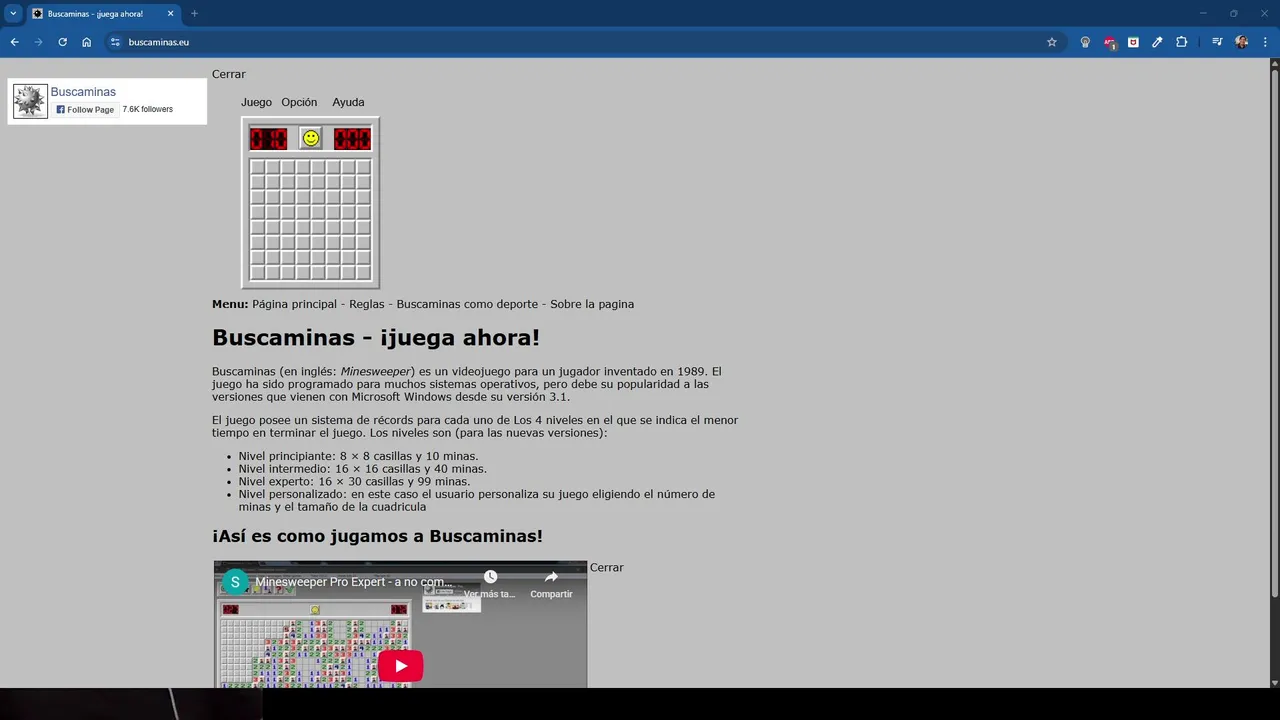Click the yellow smiley face reset button
The height and width of the screenshot is (720, 1280).
point(311,138)
